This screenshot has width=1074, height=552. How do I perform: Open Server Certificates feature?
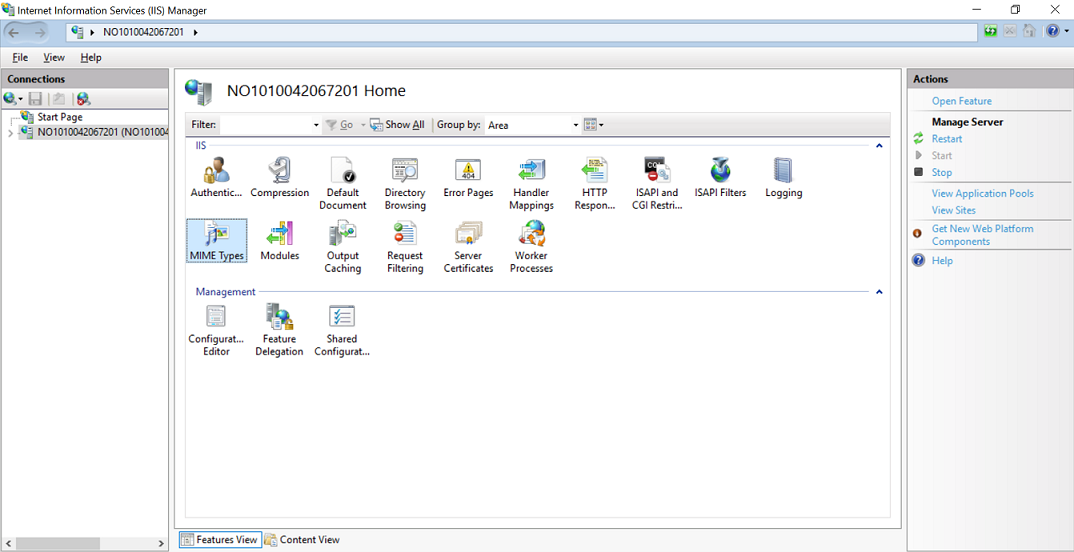tap(468, 247)
